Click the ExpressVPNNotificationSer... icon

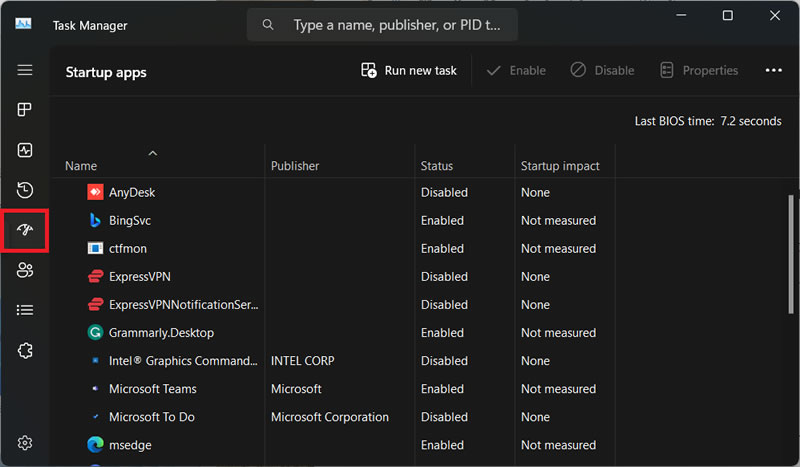(95, 305)
